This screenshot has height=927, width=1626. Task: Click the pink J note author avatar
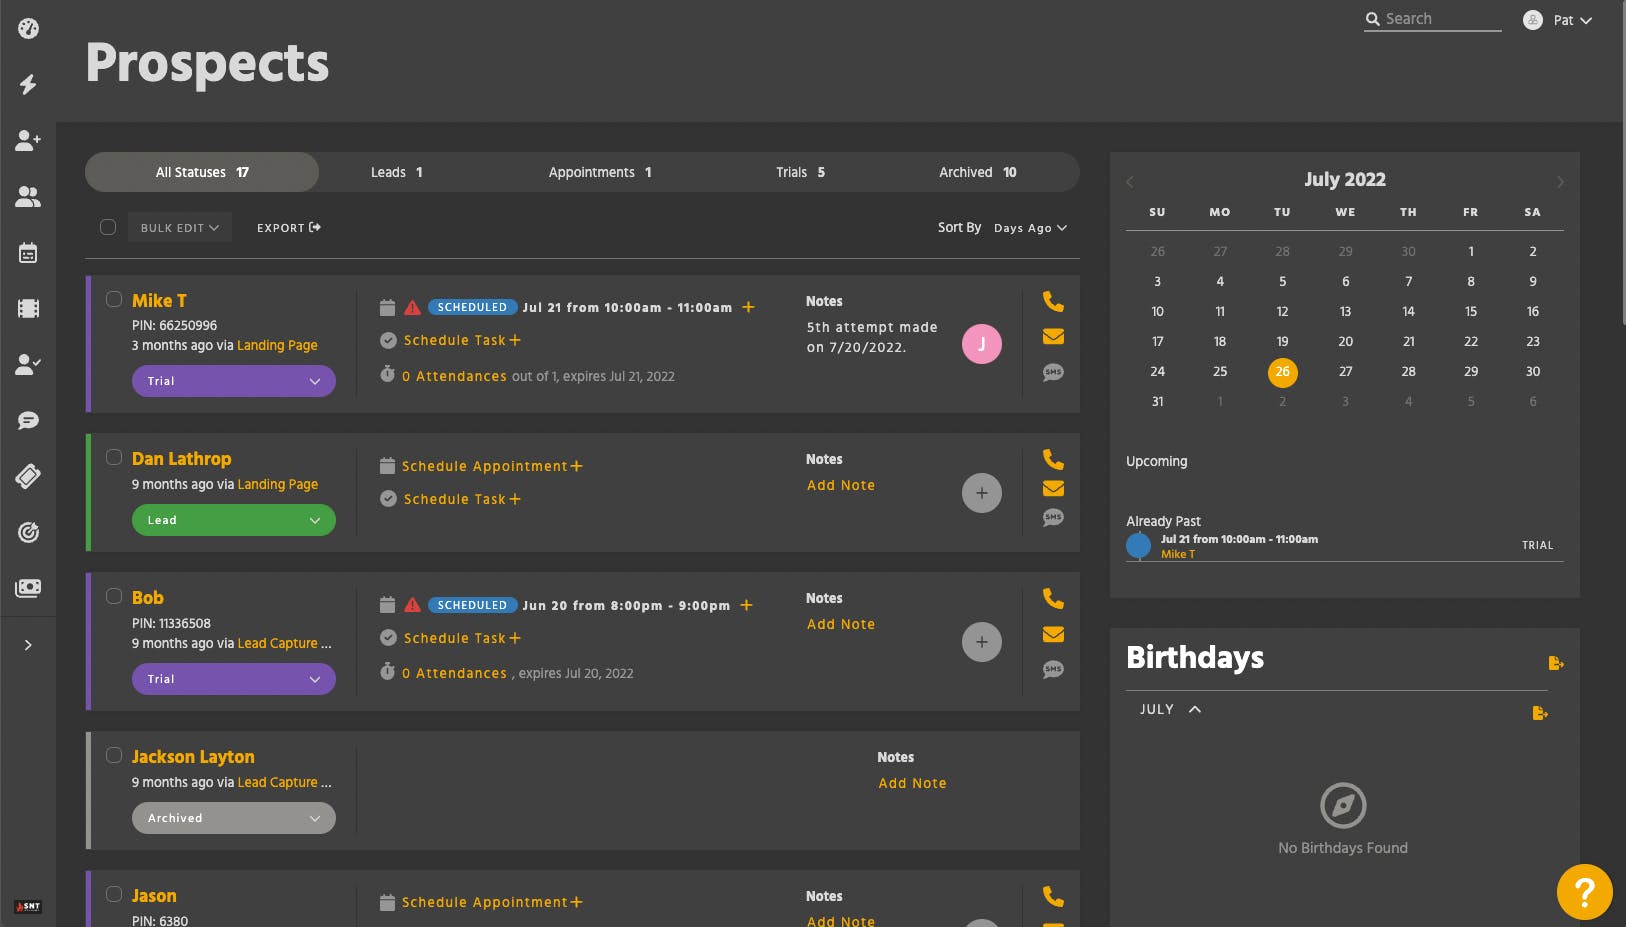[x=982, y=344]
